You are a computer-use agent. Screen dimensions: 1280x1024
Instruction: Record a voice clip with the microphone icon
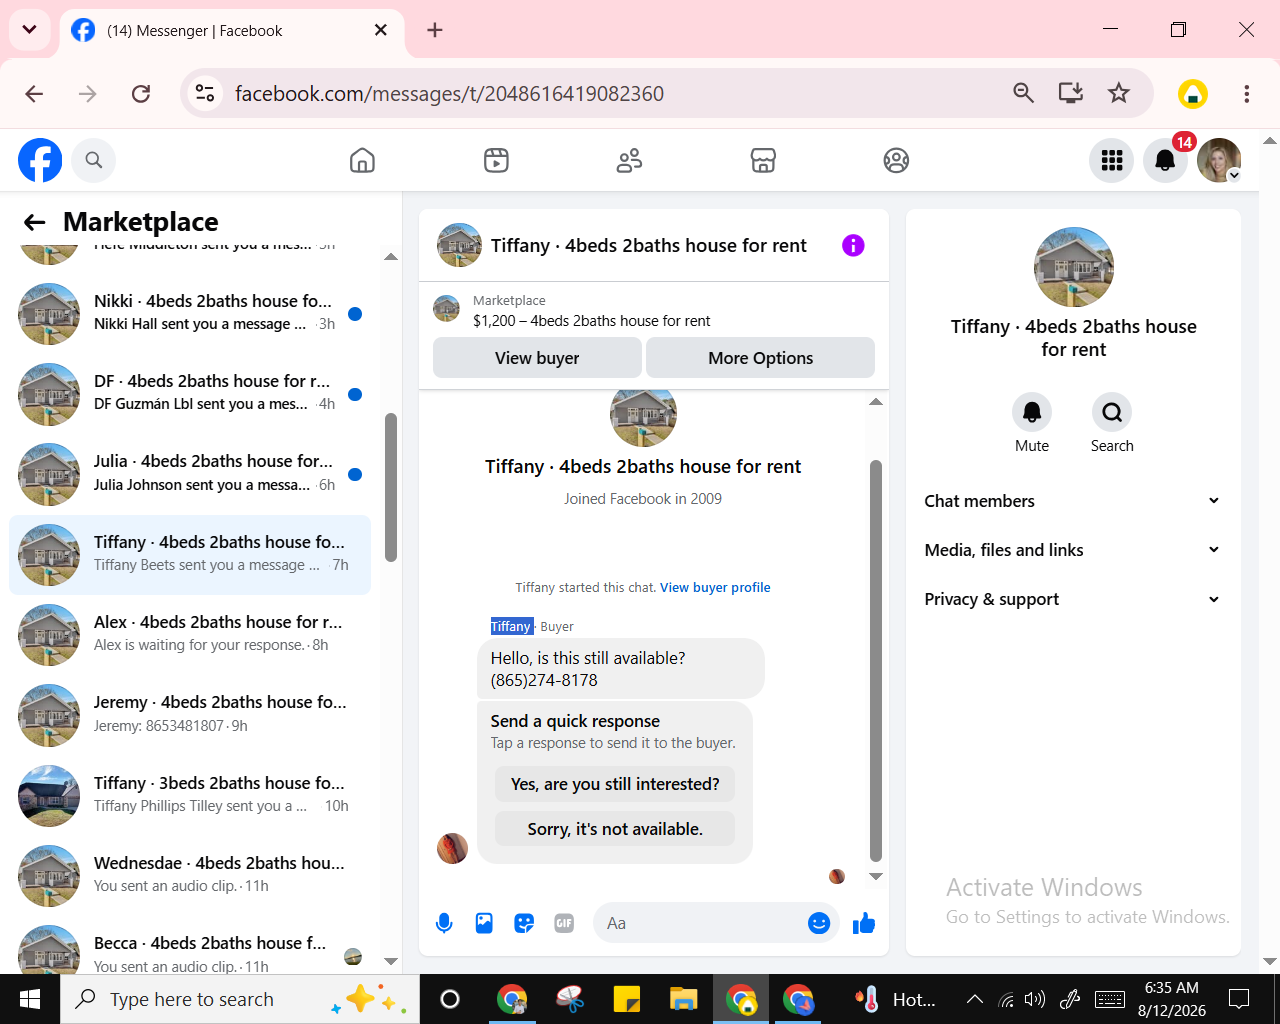[444, 923]
